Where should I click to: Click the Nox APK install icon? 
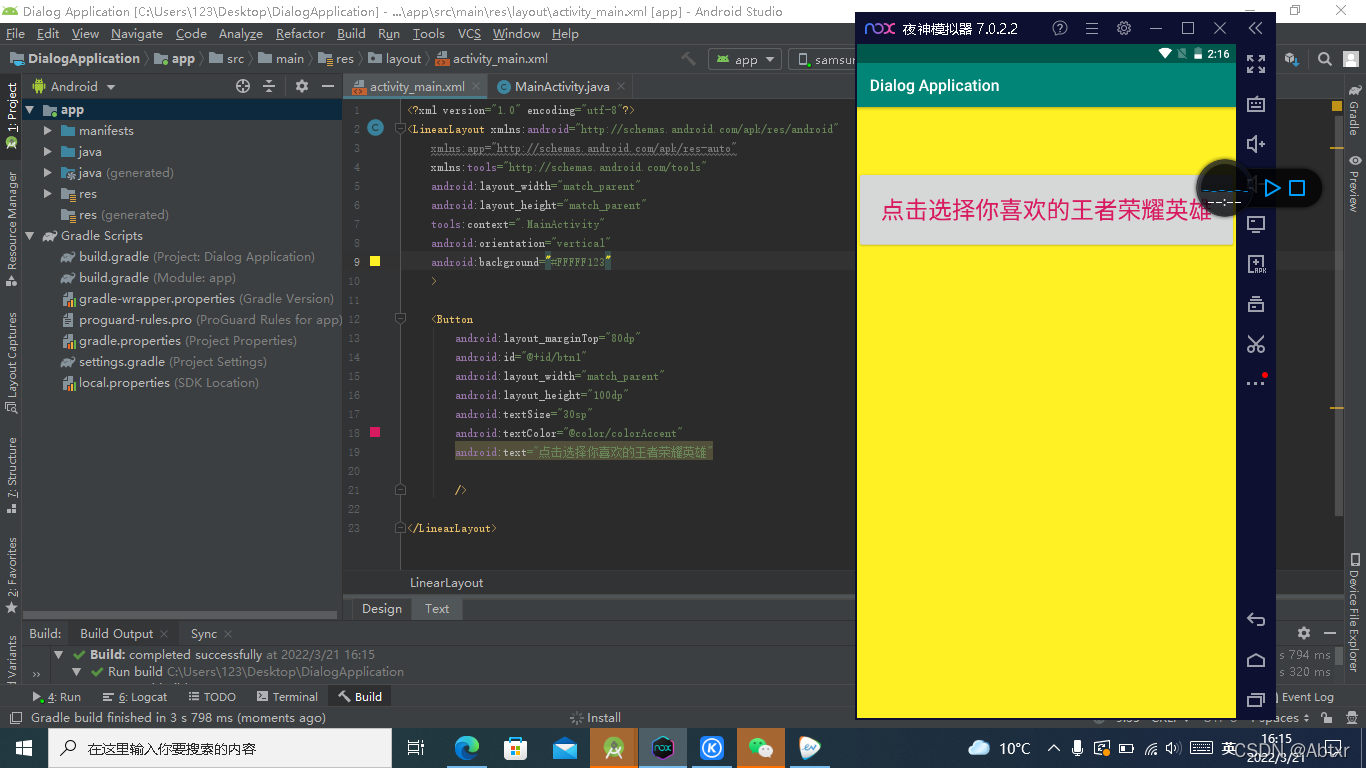(x=1256, y=265)
